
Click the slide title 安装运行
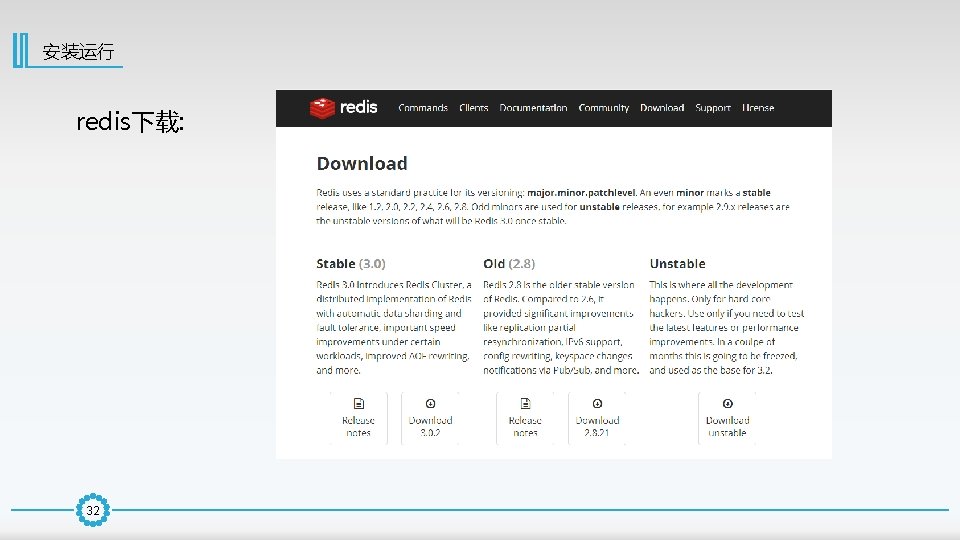click(78, 51)
